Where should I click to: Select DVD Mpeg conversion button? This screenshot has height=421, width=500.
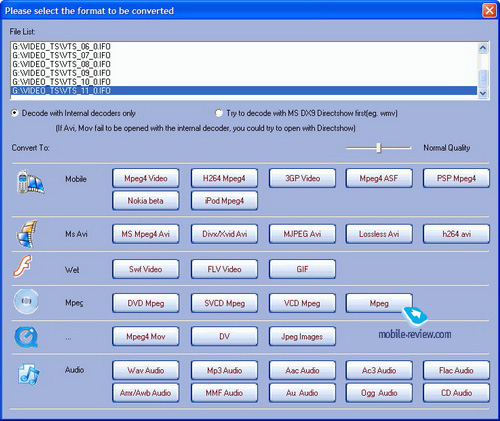pyautogui.click(x=146, y=303)
